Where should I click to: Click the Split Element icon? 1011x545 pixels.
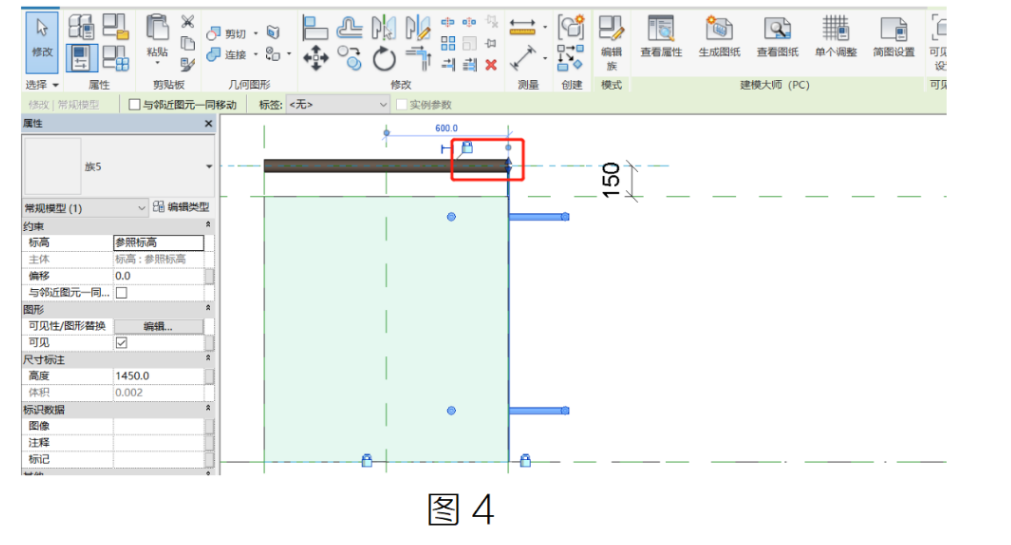pos(447,22)
